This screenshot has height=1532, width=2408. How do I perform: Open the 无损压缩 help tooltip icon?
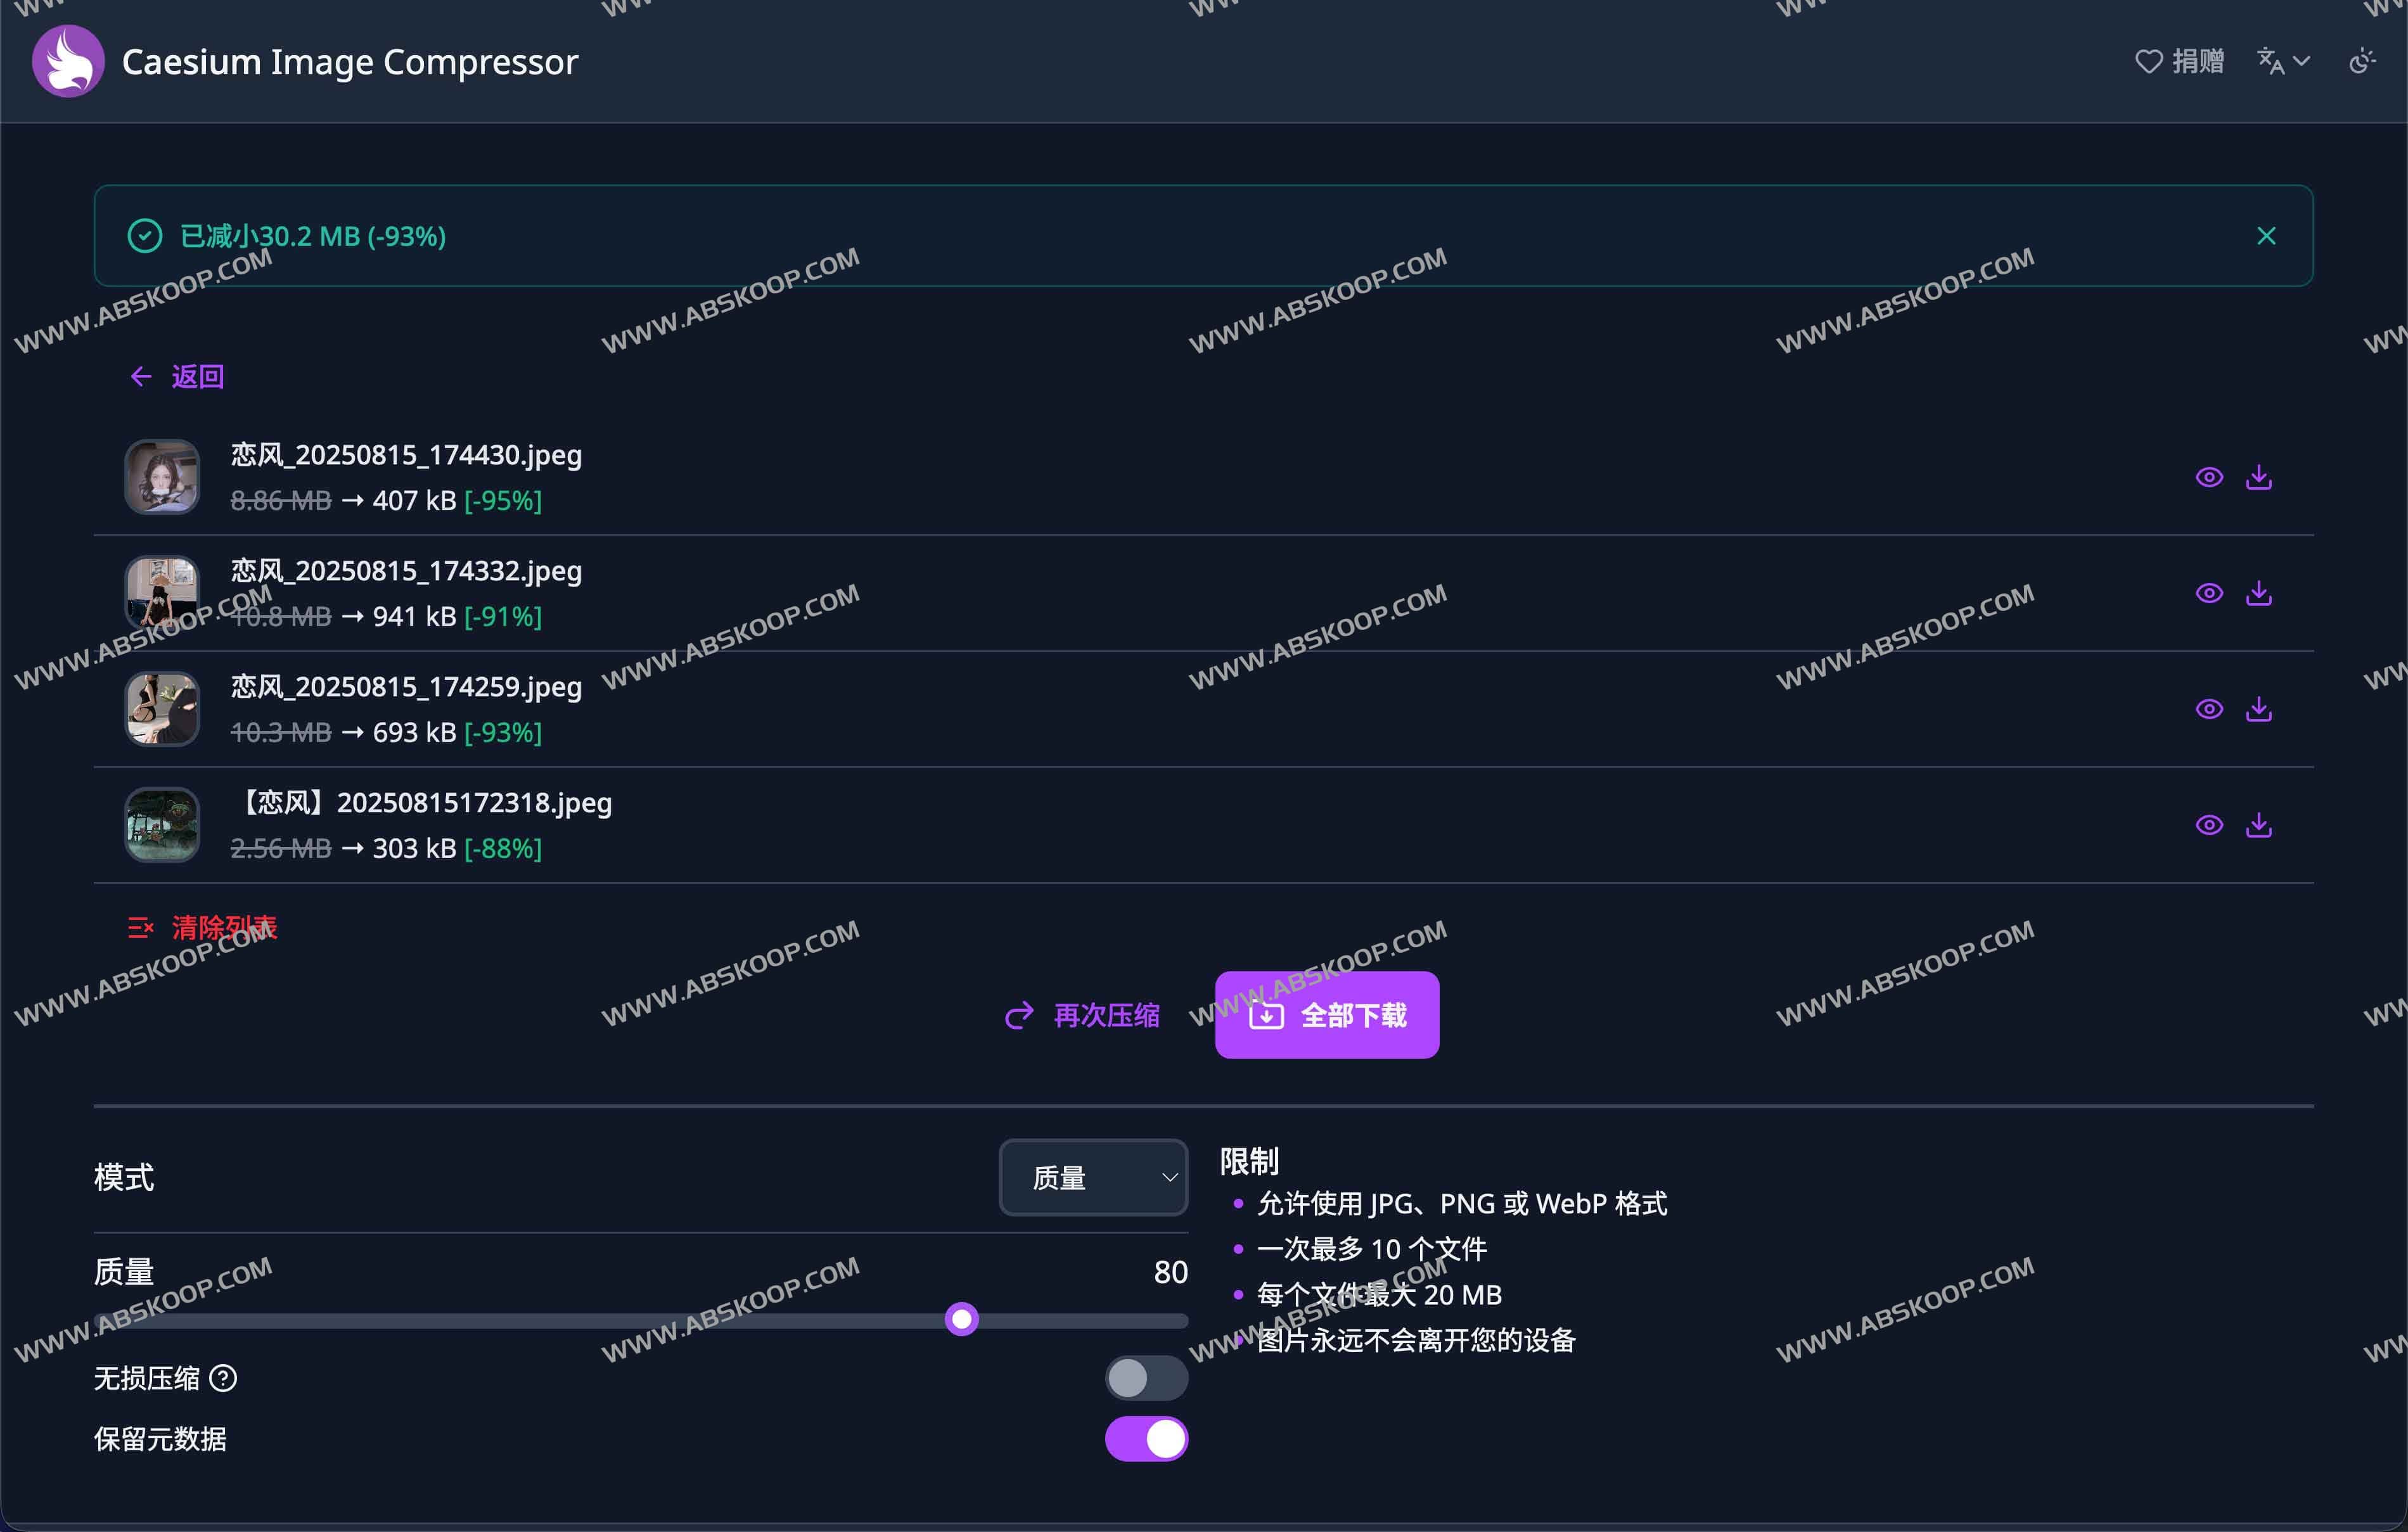(x=224, y=1378)
